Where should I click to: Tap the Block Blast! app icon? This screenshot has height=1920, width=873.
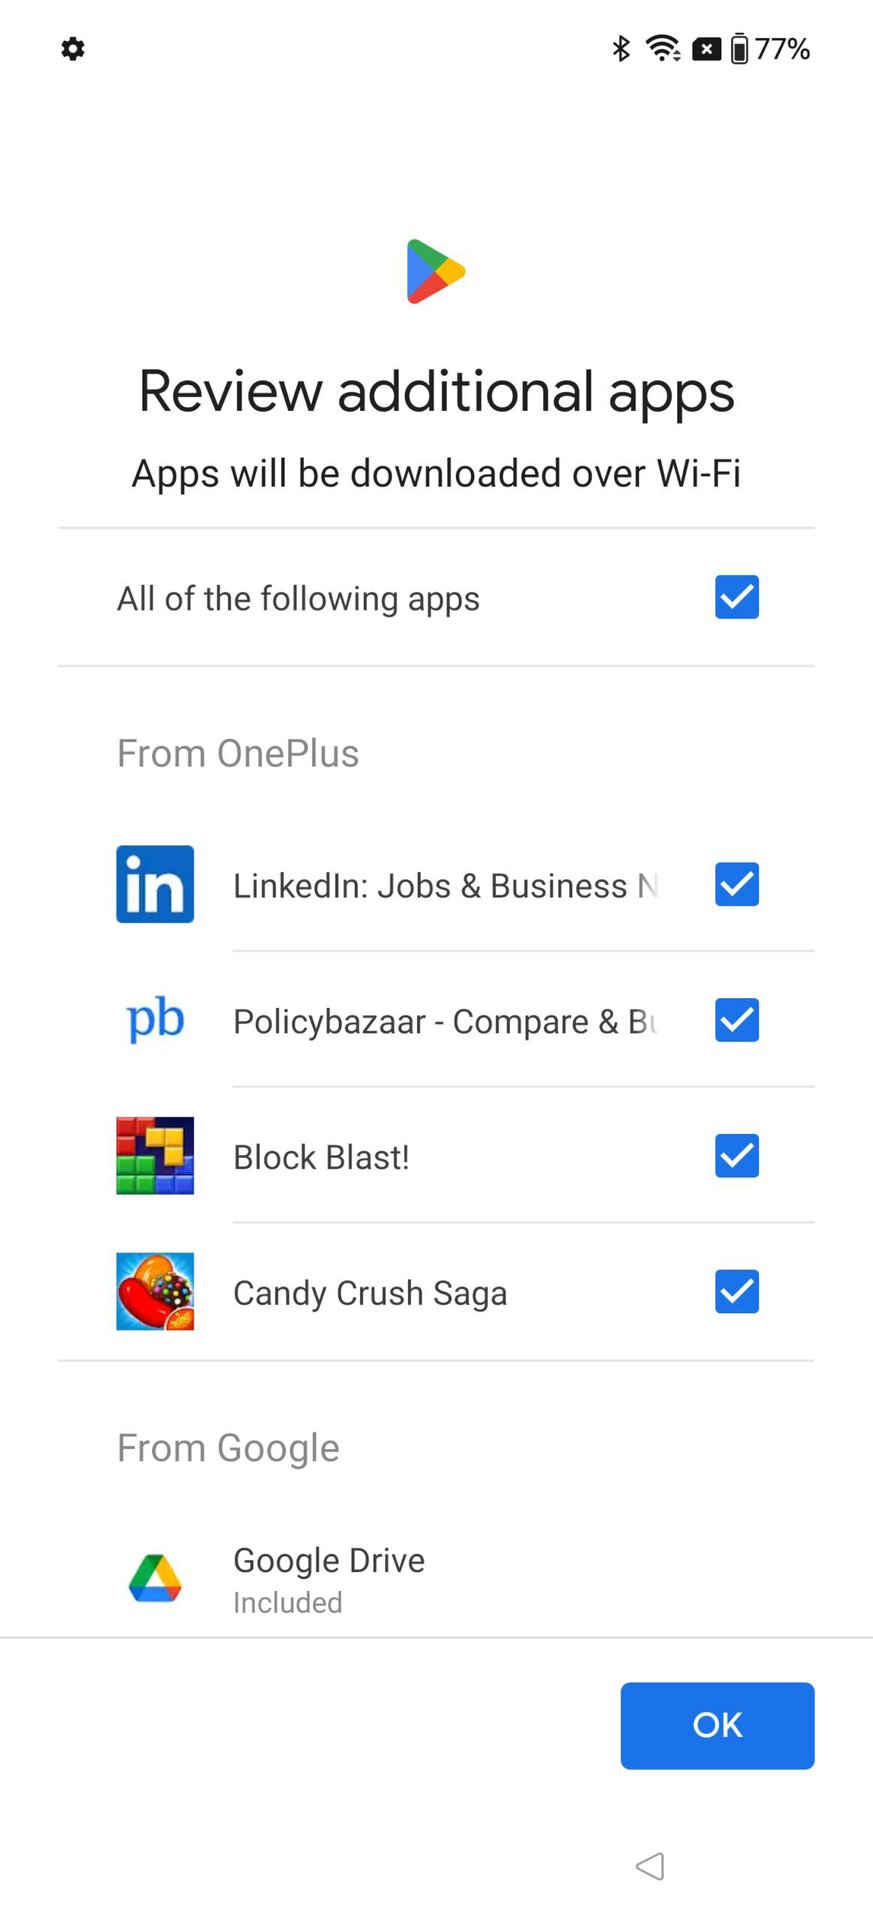[x=155, y=1156]
